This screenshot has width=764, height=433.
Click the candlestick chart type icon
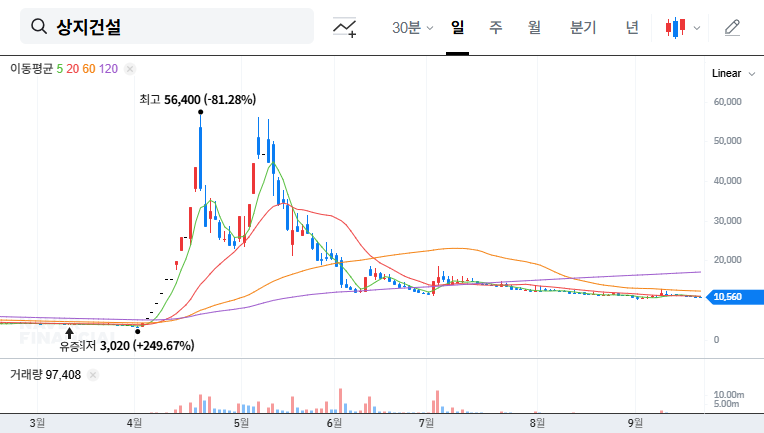coord(676,28)
